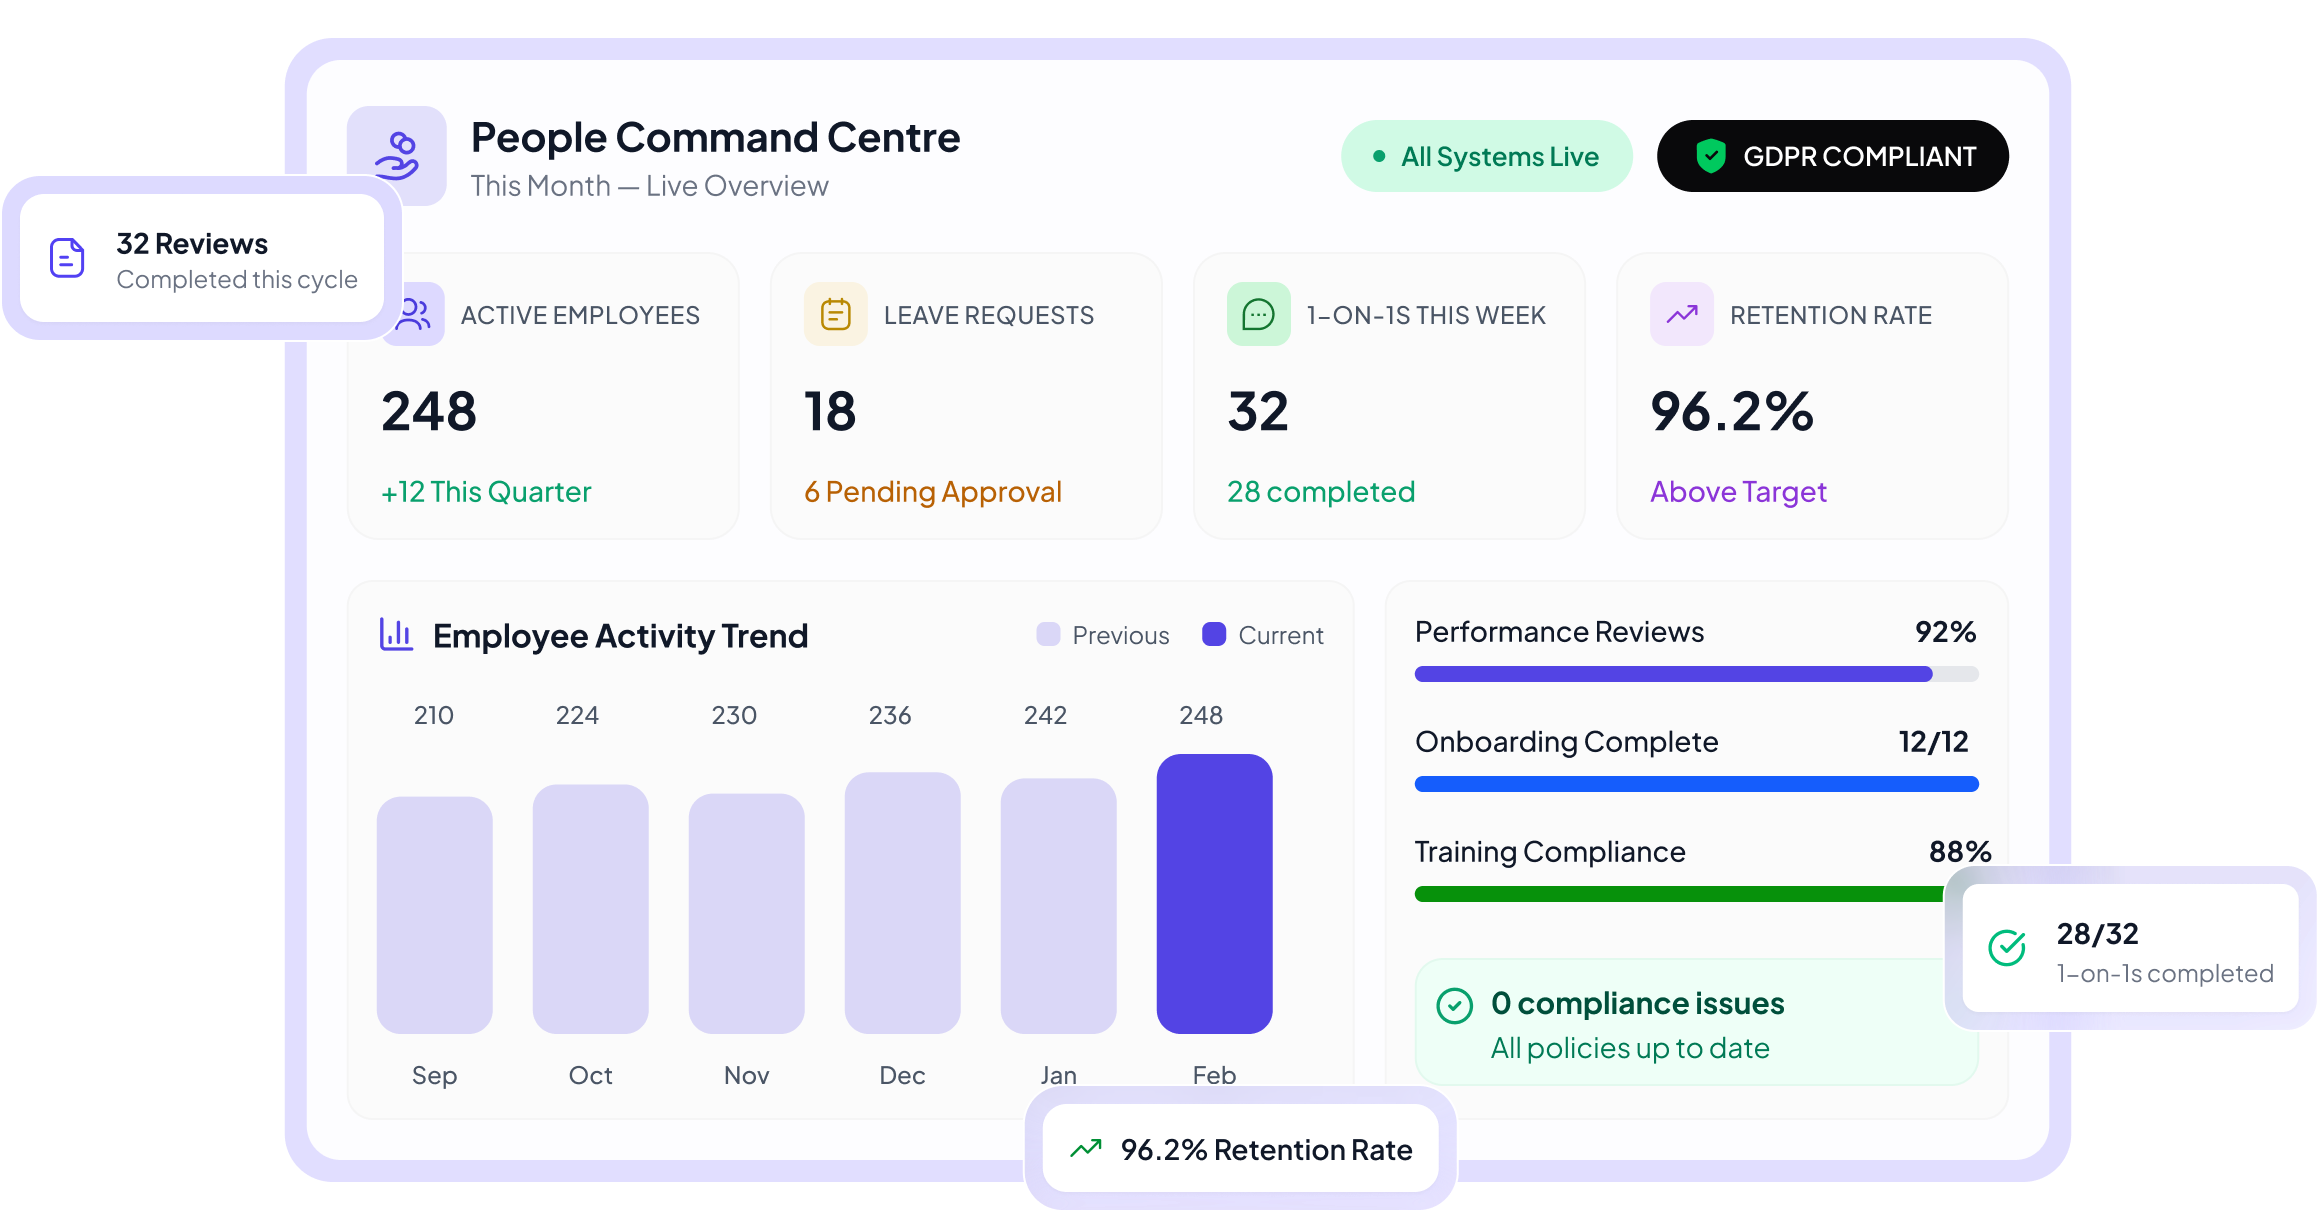The width and height of the screenshot is (2319, 1212).
Task: Click the check circle icon in 28/32 card
Action: tap(2007, 947)
